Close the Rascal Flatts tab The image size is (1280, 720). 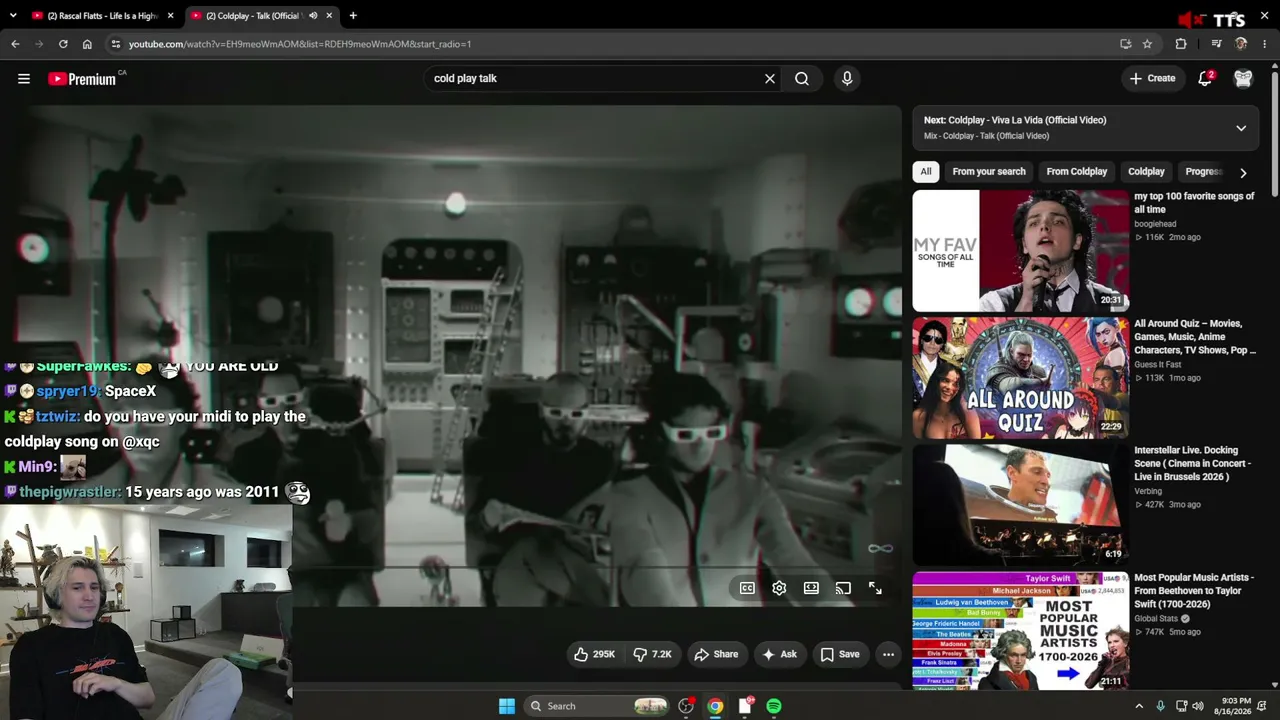pos(171,16)
